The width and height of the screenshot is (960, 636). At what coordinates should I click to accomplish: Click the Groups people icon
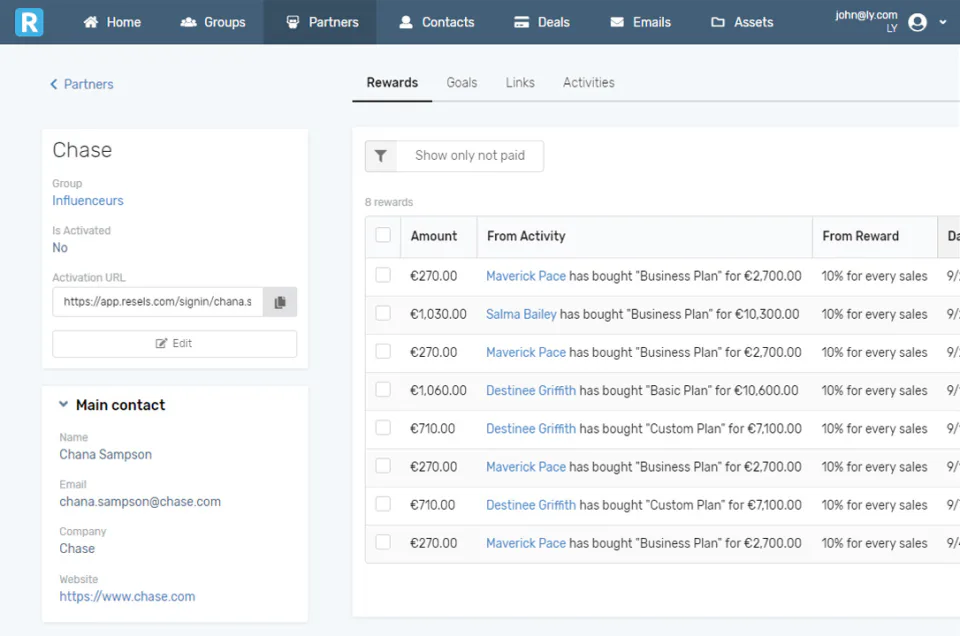(x=188, y=22)
